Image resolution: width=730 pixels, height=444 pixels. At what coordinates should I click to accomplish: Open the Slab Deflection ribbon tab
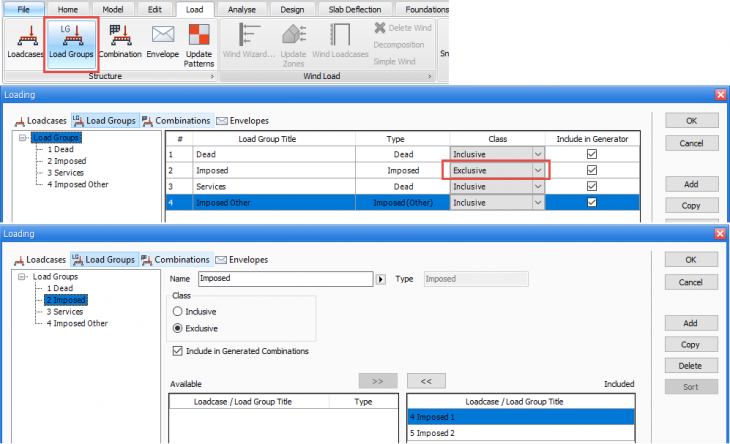[x=355, y=9]
